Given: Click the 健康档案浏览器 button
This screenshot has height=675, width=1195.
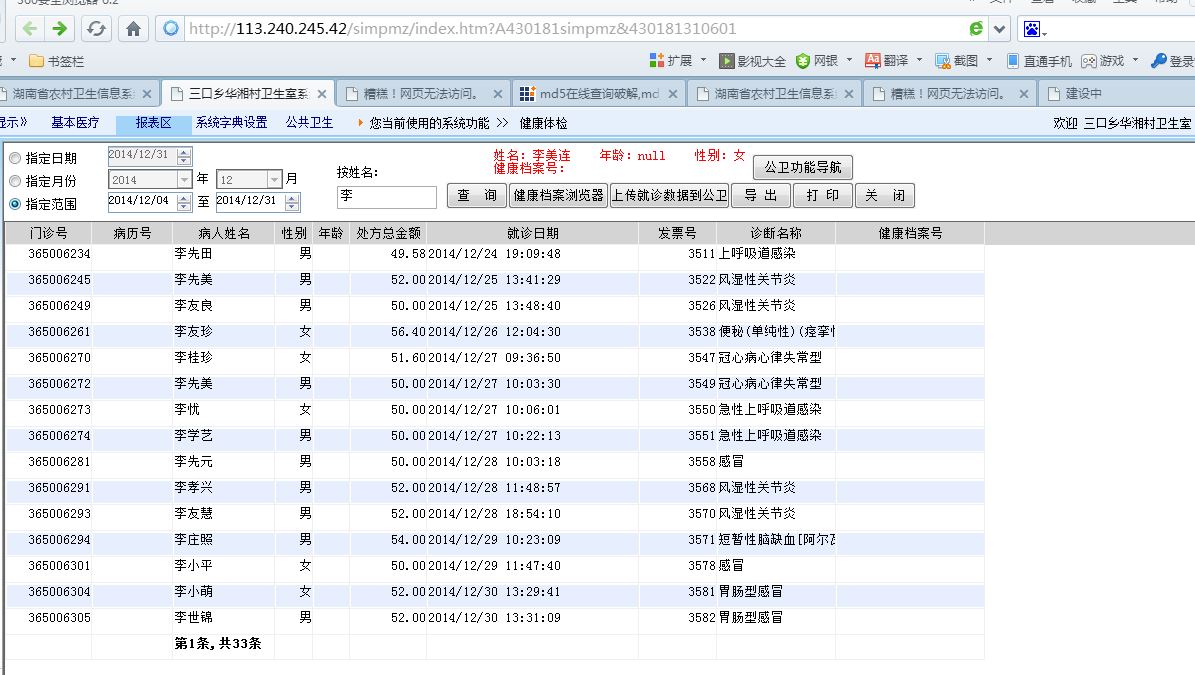Looking at the screenshot, I should point(558,196).
